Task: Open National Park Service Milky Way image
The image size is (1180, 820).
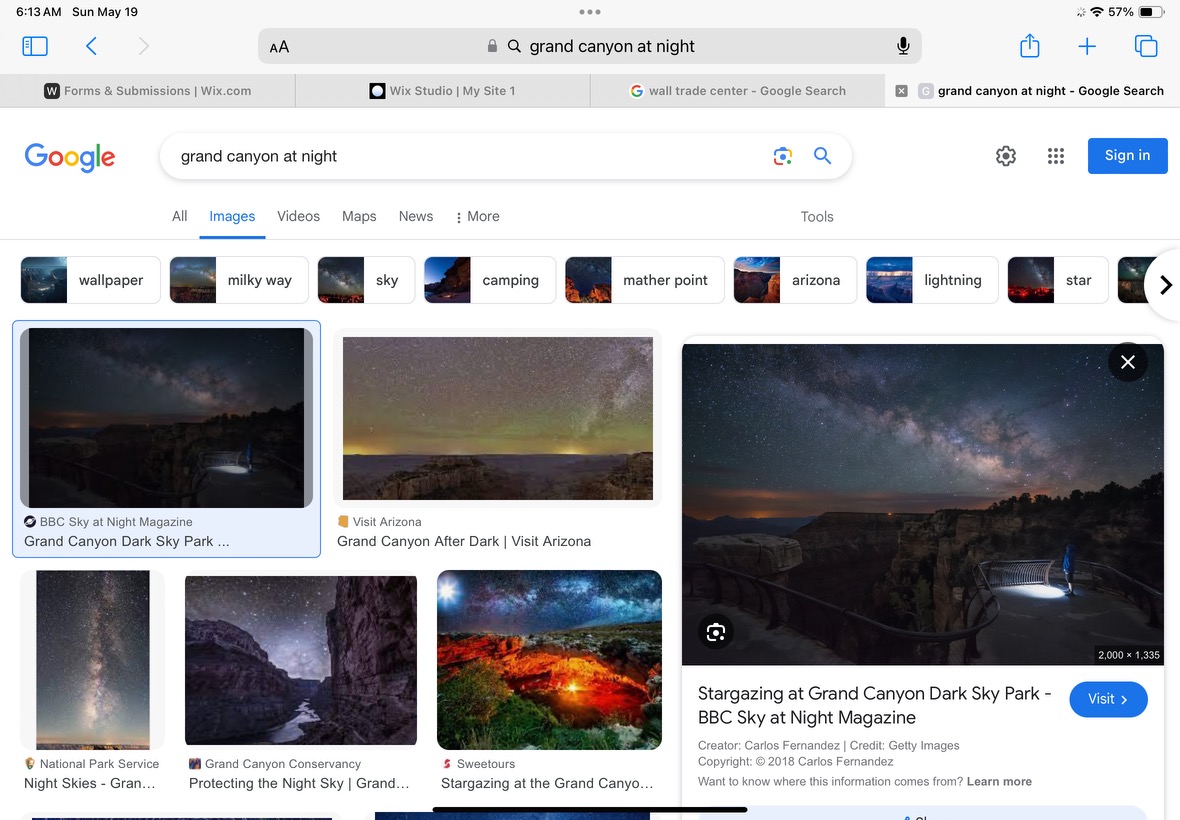Action: pos(93,660)
